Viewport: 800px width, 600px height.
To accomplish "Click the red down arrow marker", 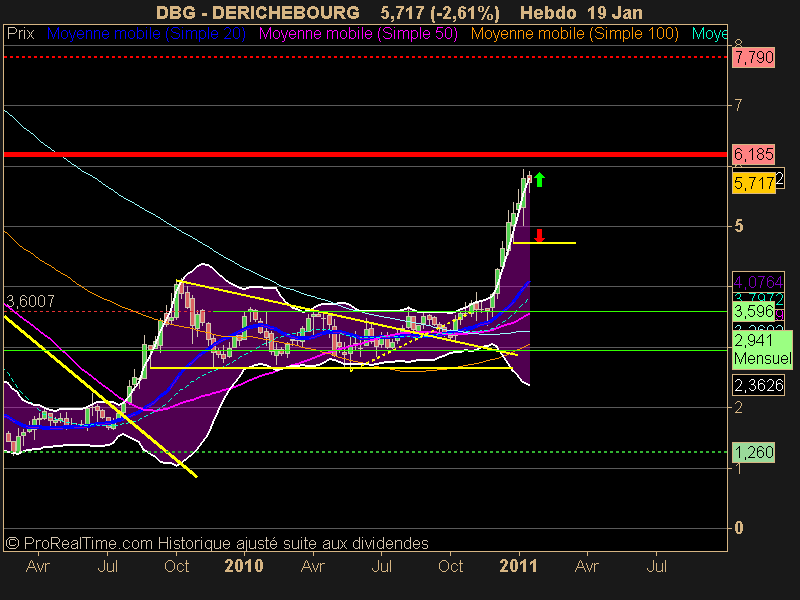I will coord(539,236).
